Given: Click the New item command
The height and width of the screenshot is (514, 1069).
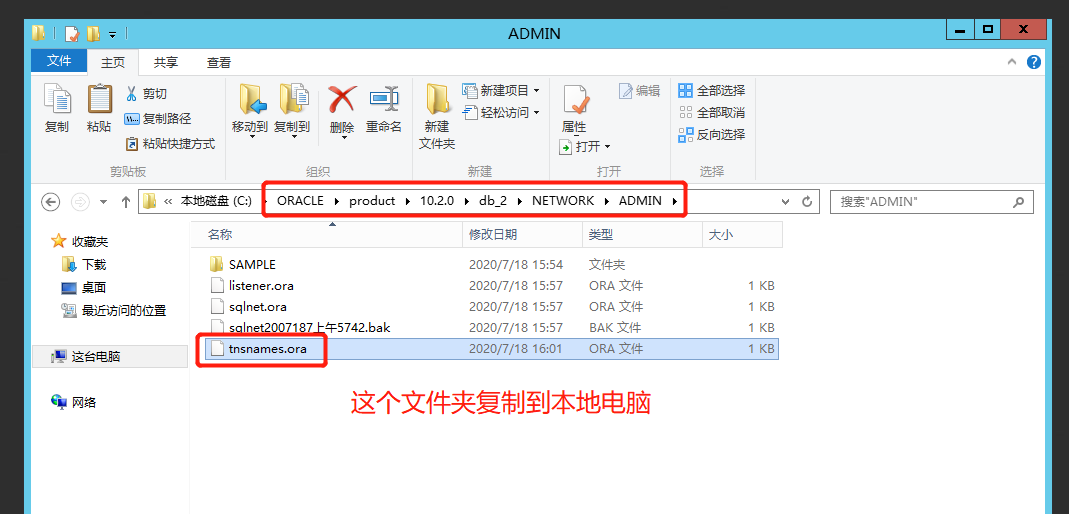Looking at the screenshot, I should point(500,90).
